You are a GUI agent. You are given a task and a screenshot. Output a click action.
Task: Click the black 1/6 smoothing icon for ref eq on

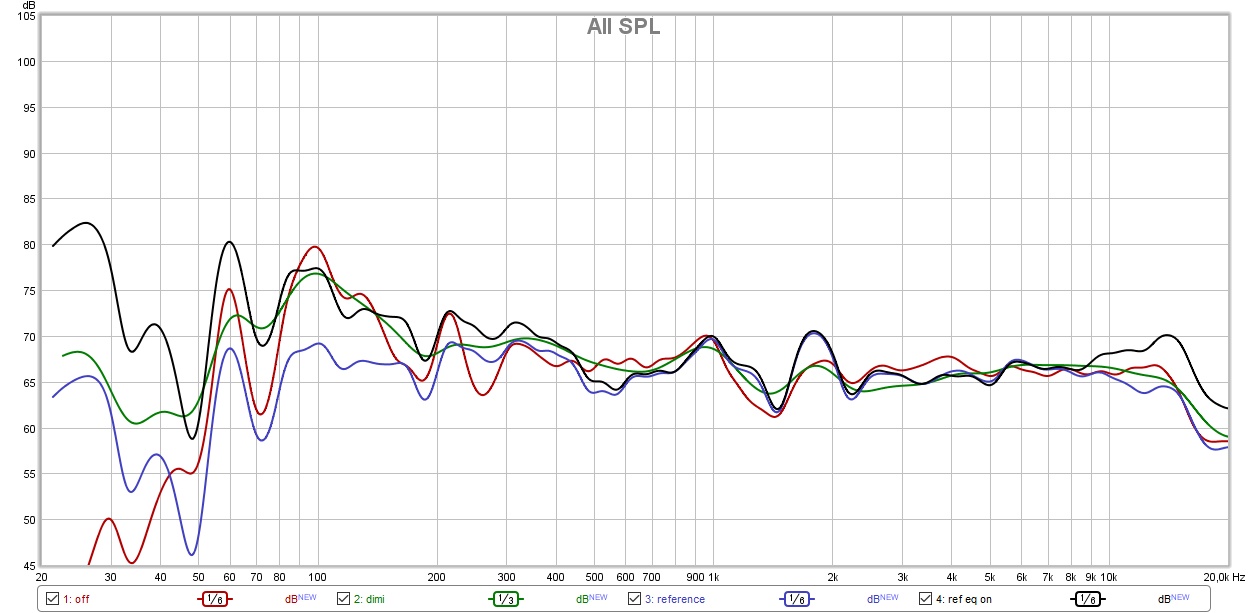click(x=1088, y=599)
